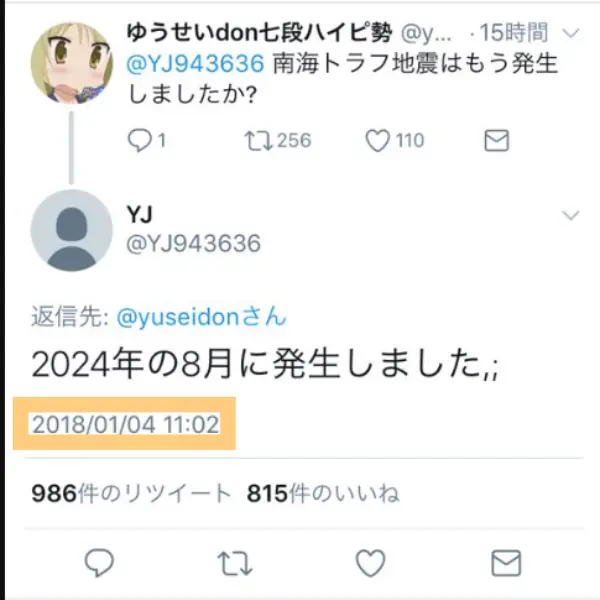Share YJ's tweet via the bottom envelope icon

click(x=506, y=563)
